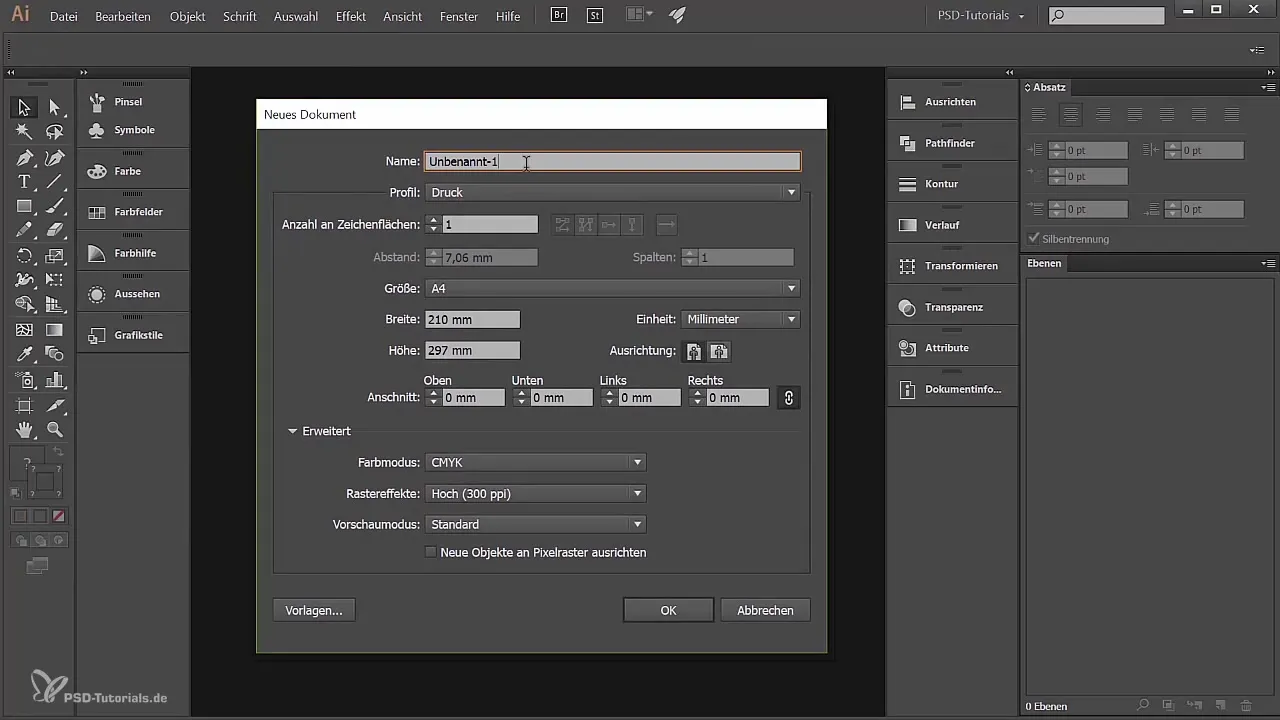The image size is (1280, 720).
Task: Open the Ausrichten panel
Action: tap(952, 102)
